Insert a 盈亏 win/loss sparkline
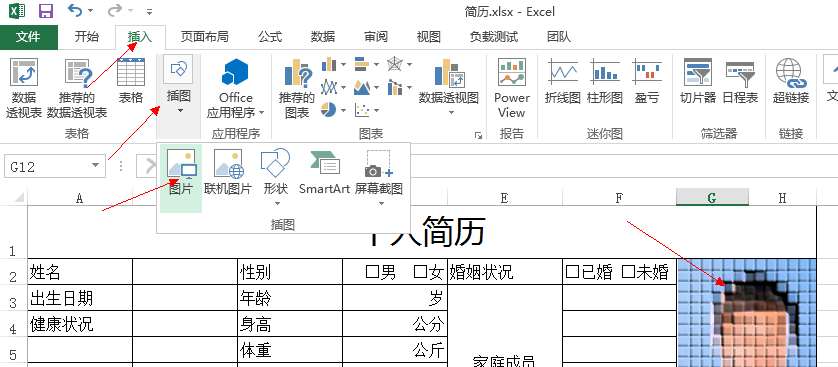838x367 pixels. point(647,81)
